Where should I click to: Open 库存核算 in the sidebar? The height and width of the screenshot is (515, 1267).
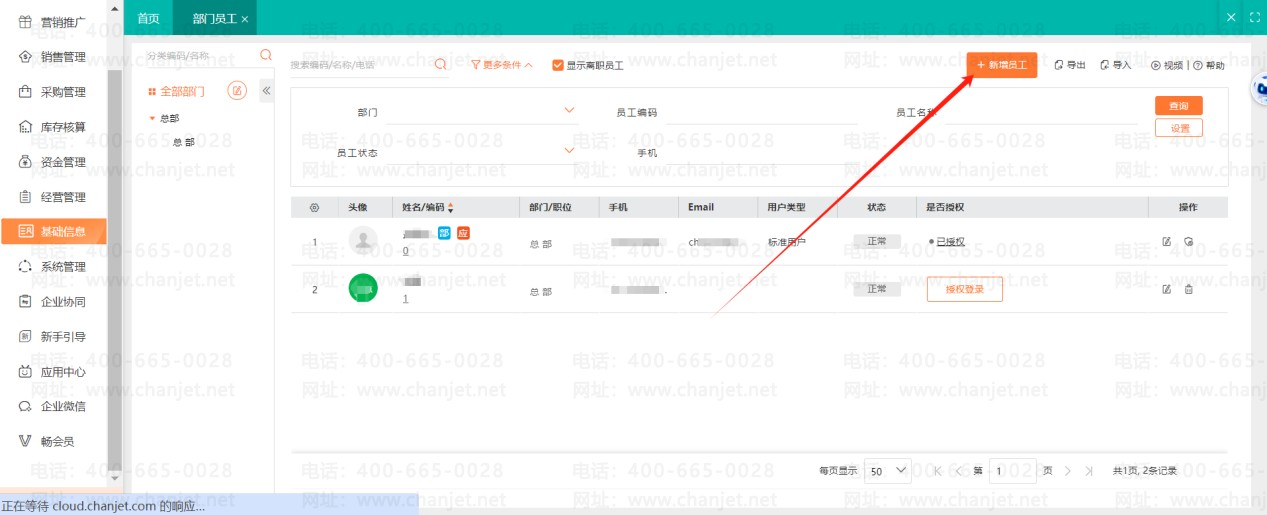click(x=54, y=127)
